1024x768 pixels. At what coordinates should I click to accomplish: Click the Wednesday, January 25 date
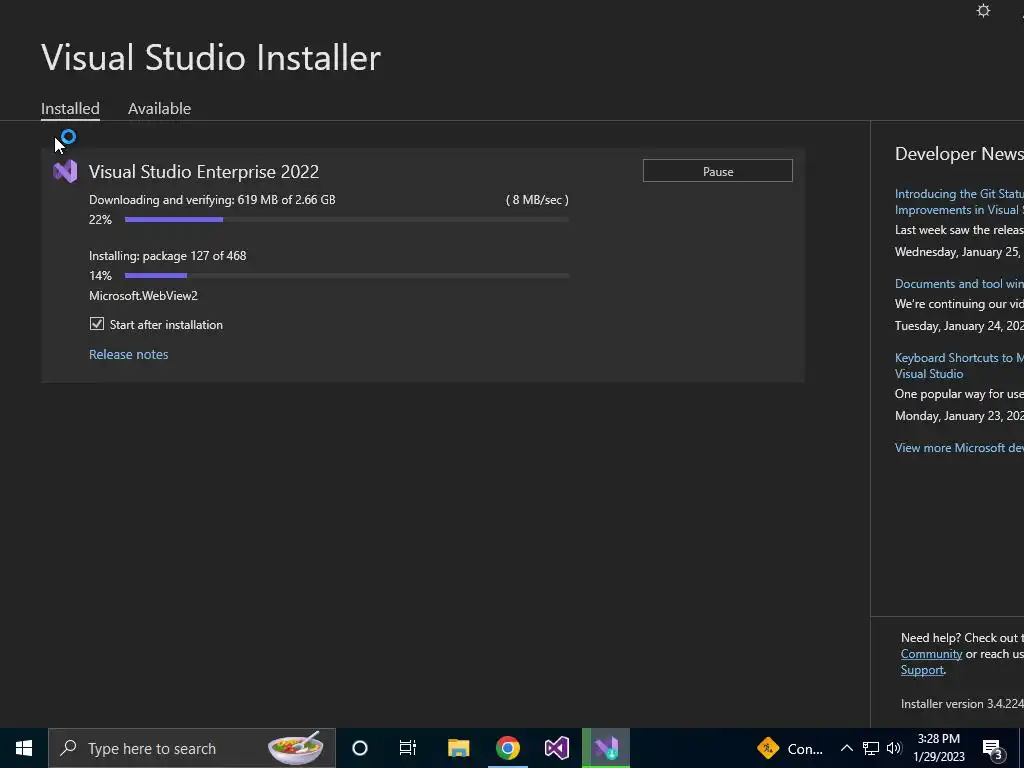coord(959,252)
